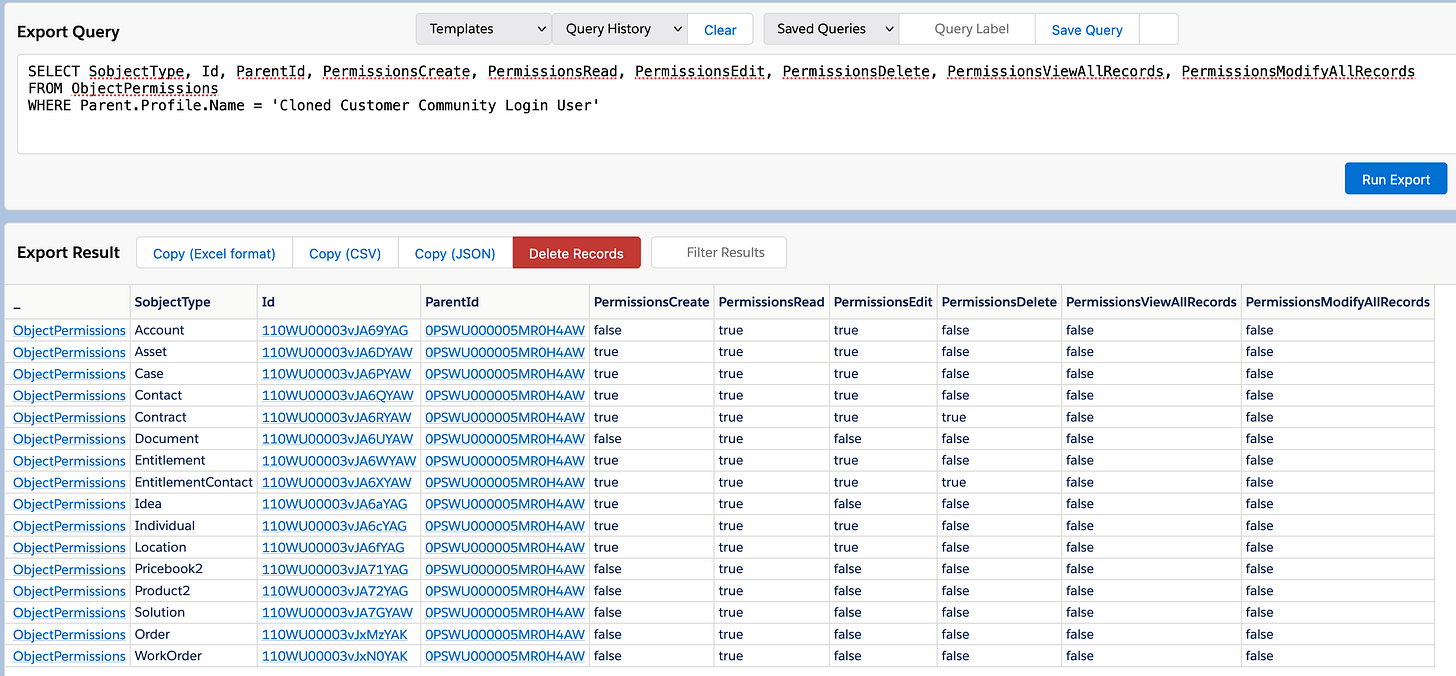Screen dimensions: 1456x676
Task: Open the Templates dropdown
Action: tap(483, 29)
